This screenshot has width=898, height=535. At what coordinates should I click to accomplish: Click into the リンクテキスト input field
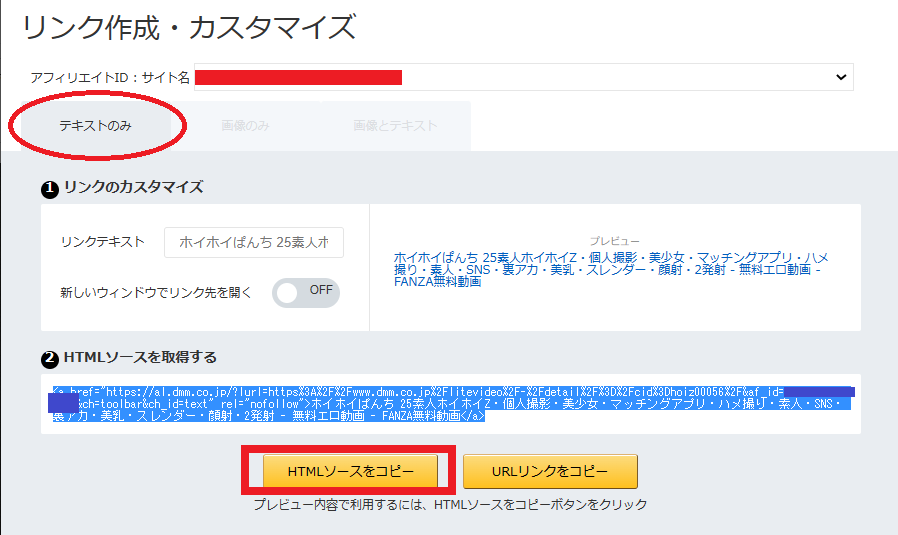254,242
